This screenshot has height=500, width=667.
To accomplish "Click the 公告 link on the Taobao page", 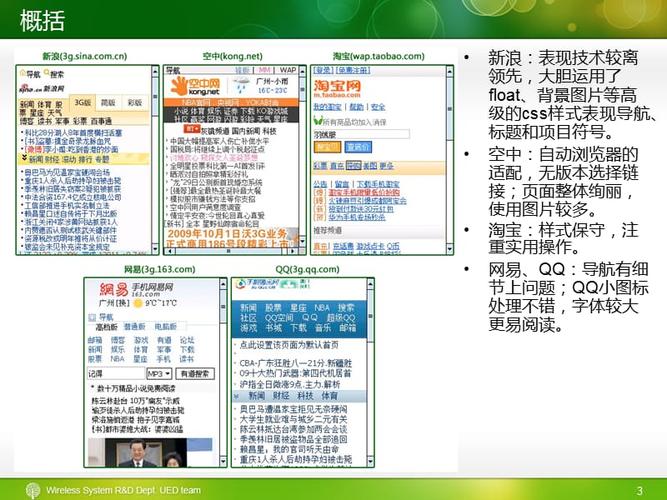I will pyautogui.click(x=320, y=184).
